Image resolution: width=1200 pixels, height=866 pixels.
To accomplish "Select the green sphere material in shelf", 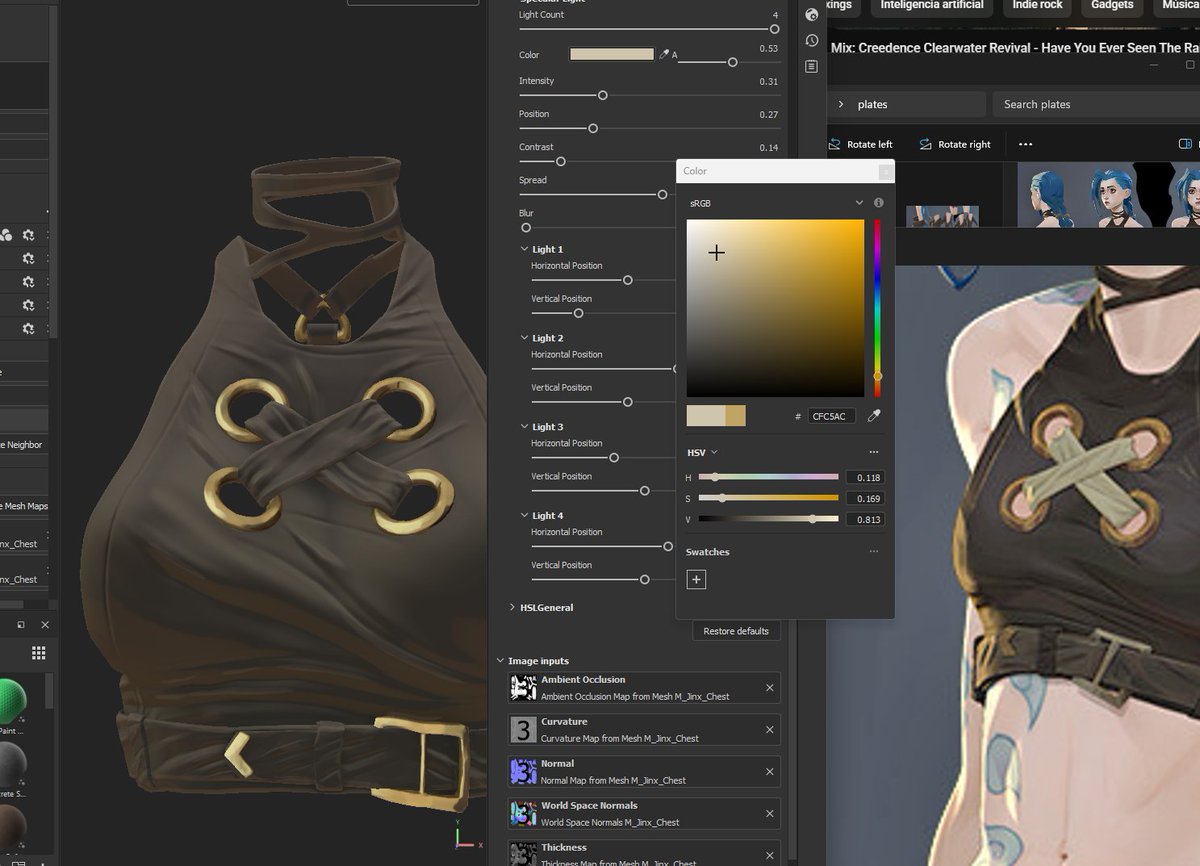I will (11, 702).
